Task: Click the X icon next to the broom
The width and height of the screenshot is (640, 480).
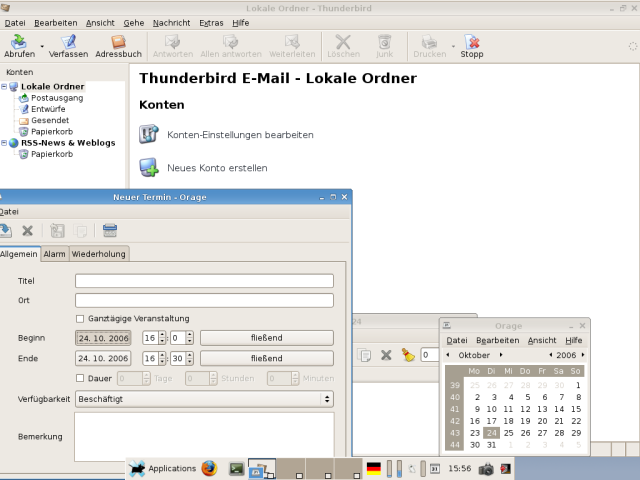Action: [386, 355]
